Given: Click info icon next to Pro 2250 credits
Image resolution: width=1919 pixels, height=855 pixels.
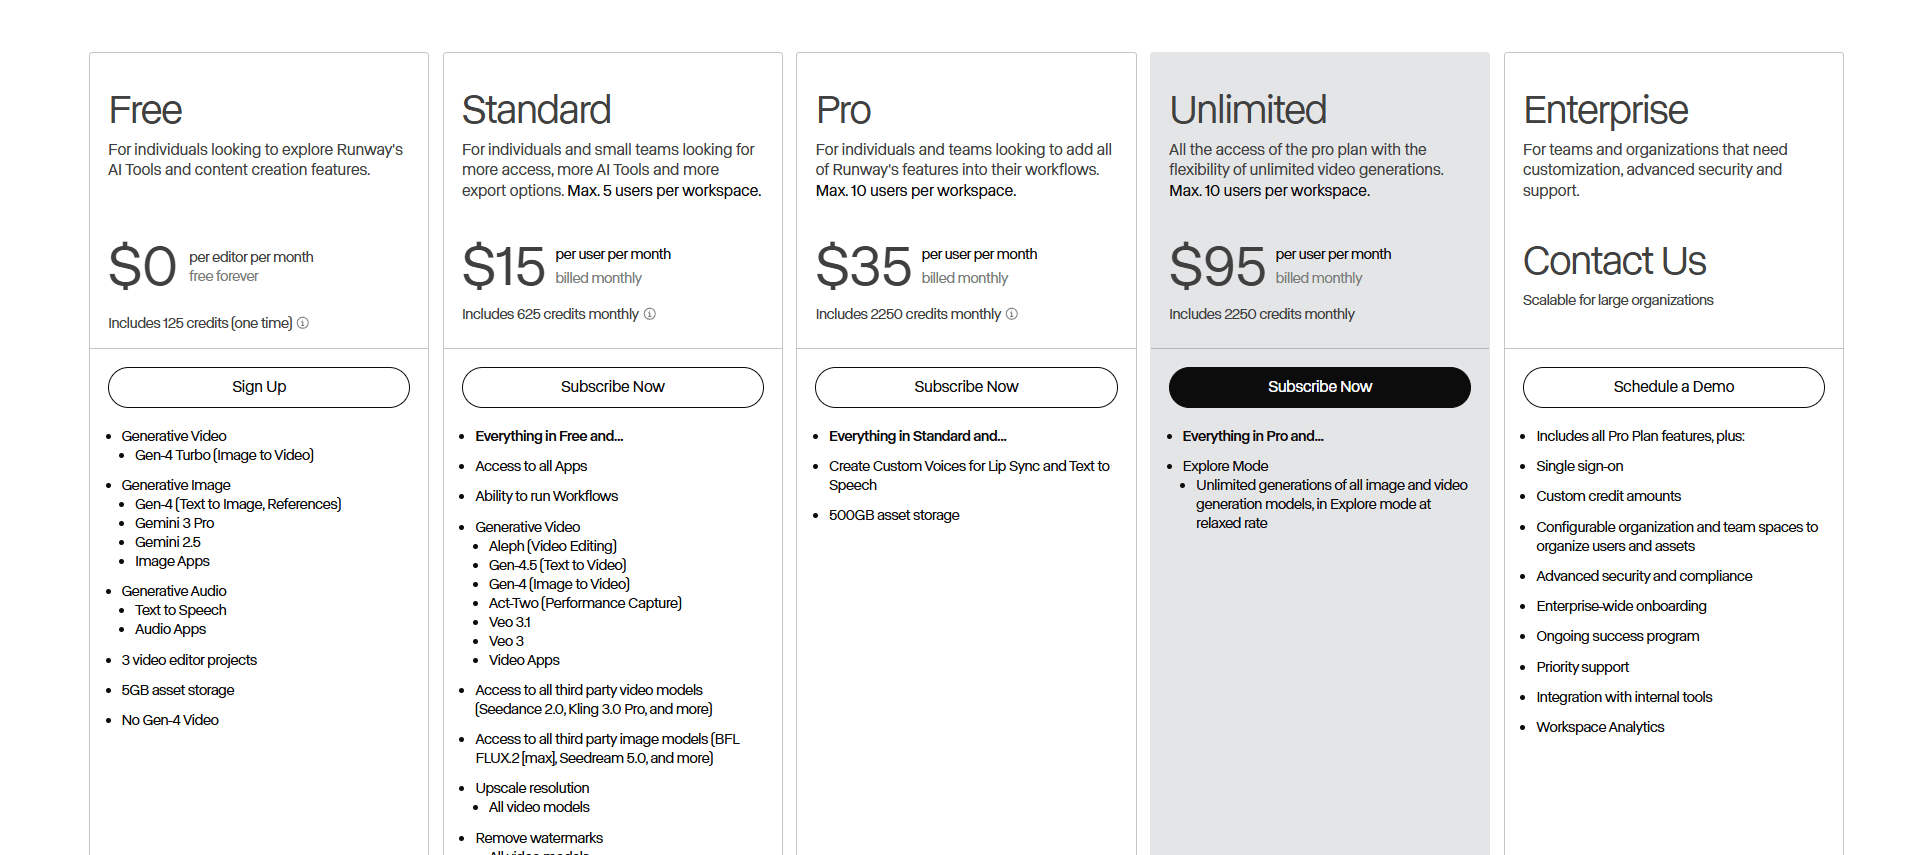Looking at the screenshot, I should pyautogui.click(x=1012, y=314).
